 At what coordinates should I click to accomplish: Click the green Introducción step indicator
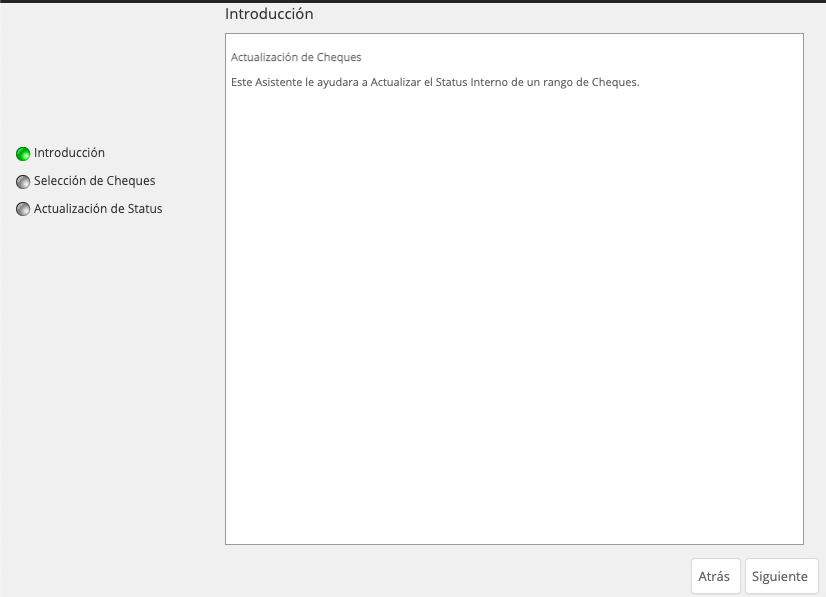23,154
